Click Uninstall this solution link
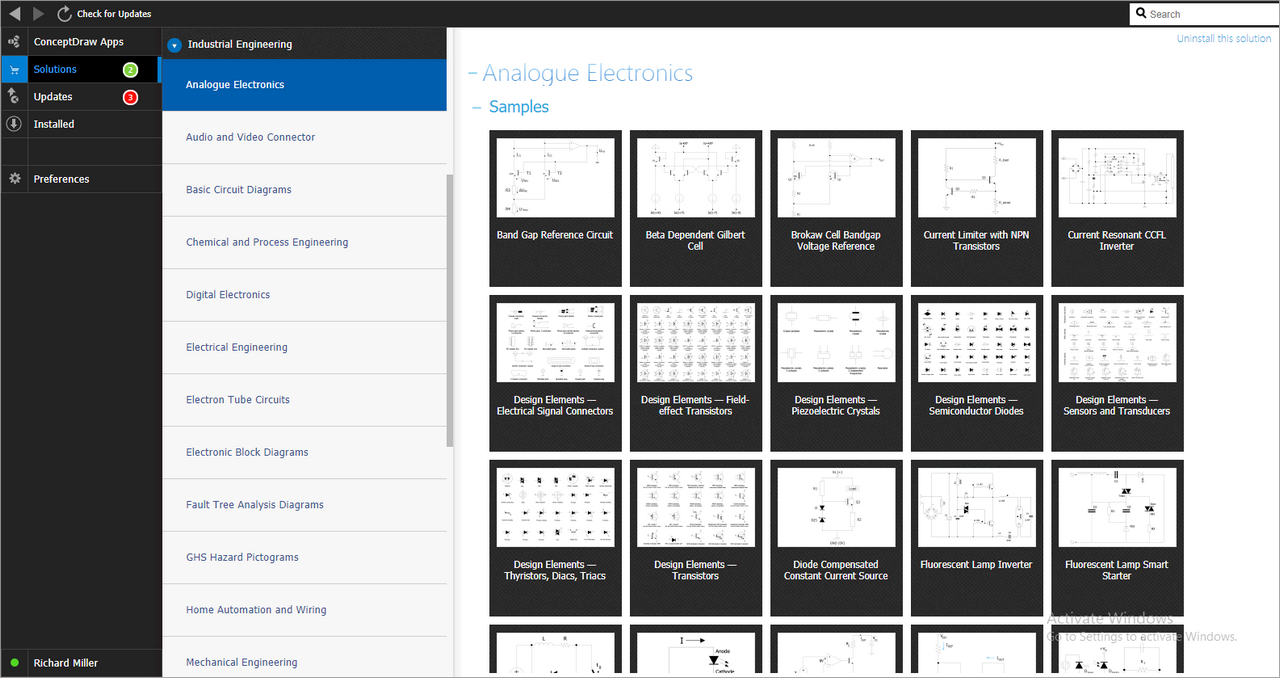Image resolution: width=1280 pixels, height=678 pixels. click(1224, 38)
